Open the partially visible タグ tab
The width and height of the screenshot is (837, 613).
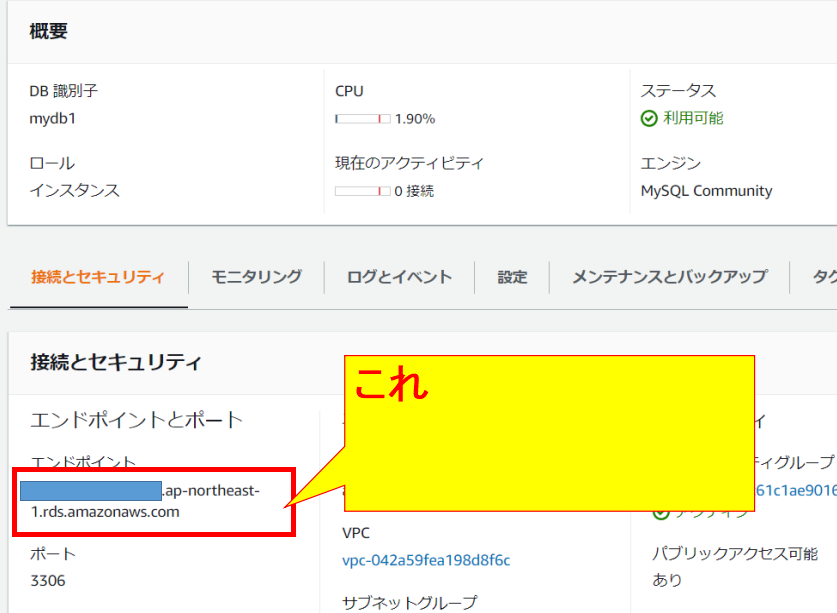(824, 277)
